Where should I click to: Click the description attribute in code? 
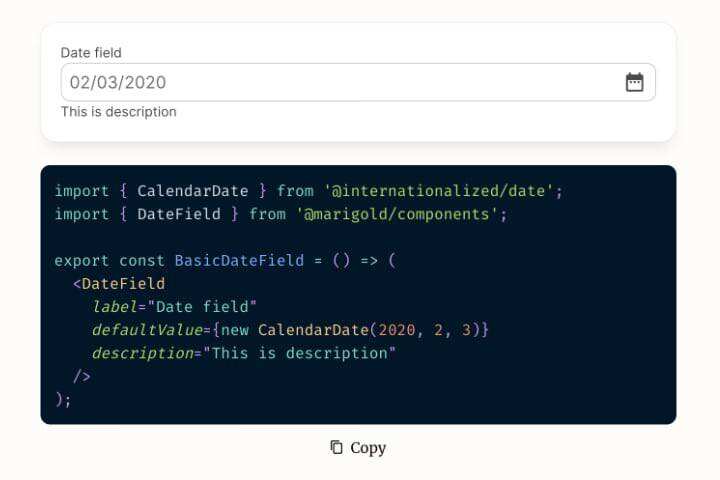pyautogui.click(x=142, y=353)
